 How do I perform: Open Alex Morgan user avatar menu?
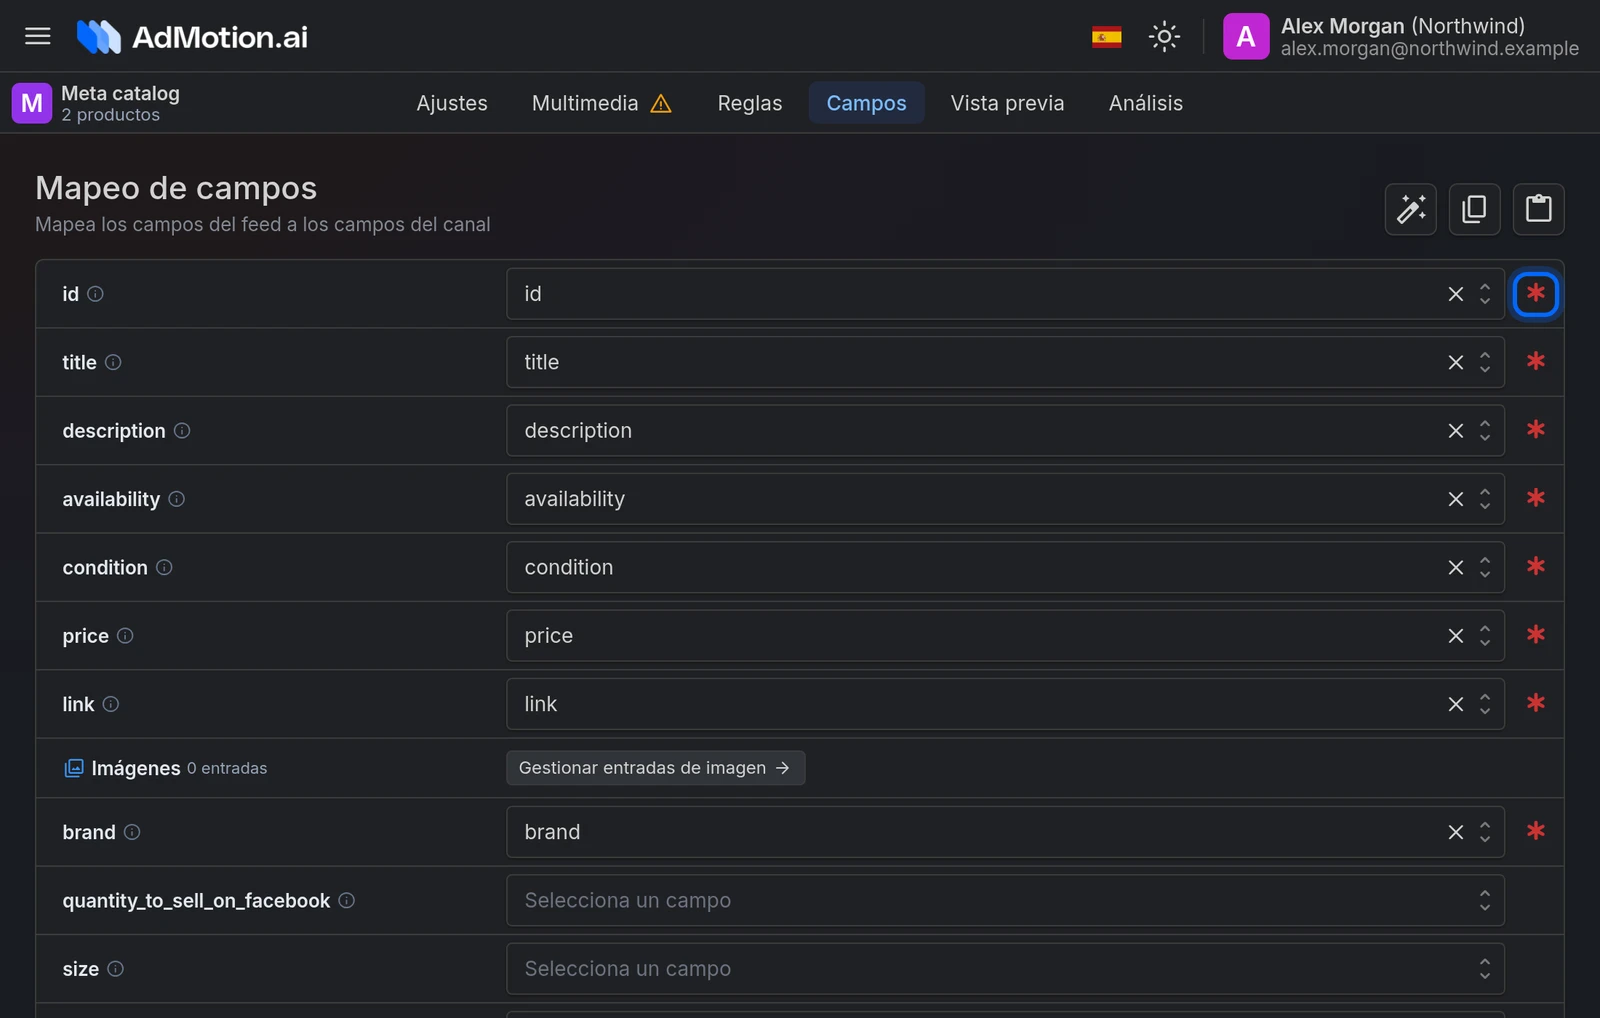tap(1246, 37)
